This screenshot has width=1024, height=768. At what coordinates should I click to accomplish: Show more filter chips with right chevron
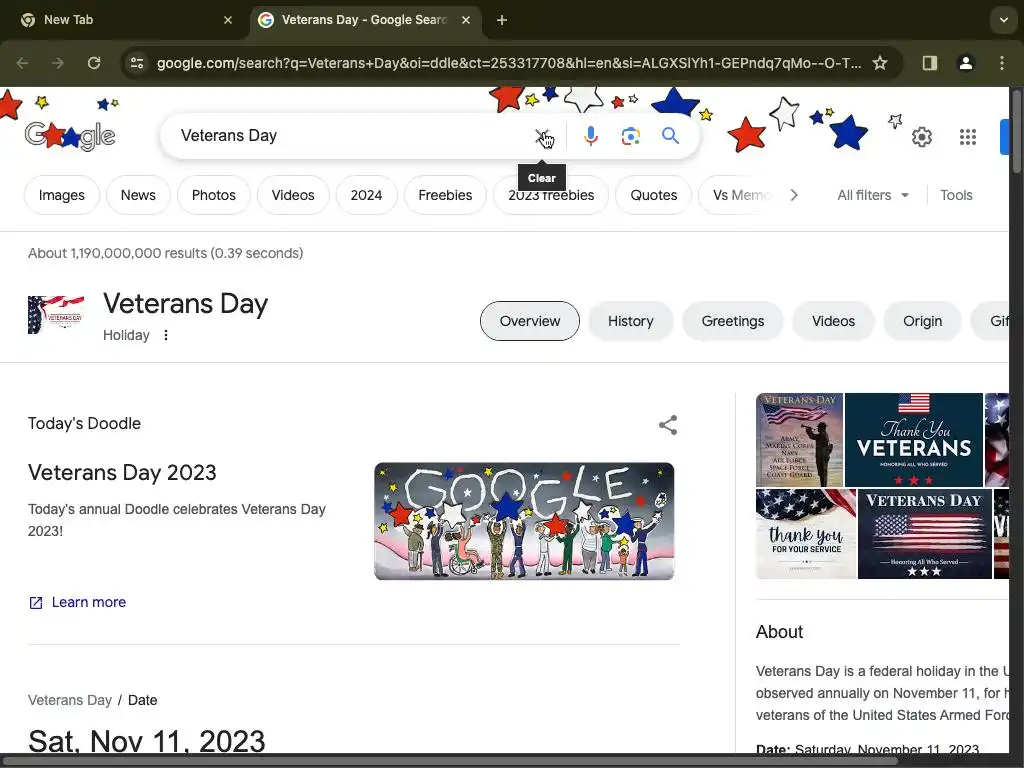tap(793, 195)
